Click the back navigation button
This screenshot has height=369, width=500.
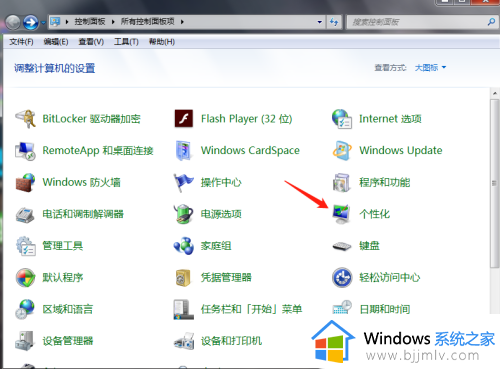pos(13,22)
